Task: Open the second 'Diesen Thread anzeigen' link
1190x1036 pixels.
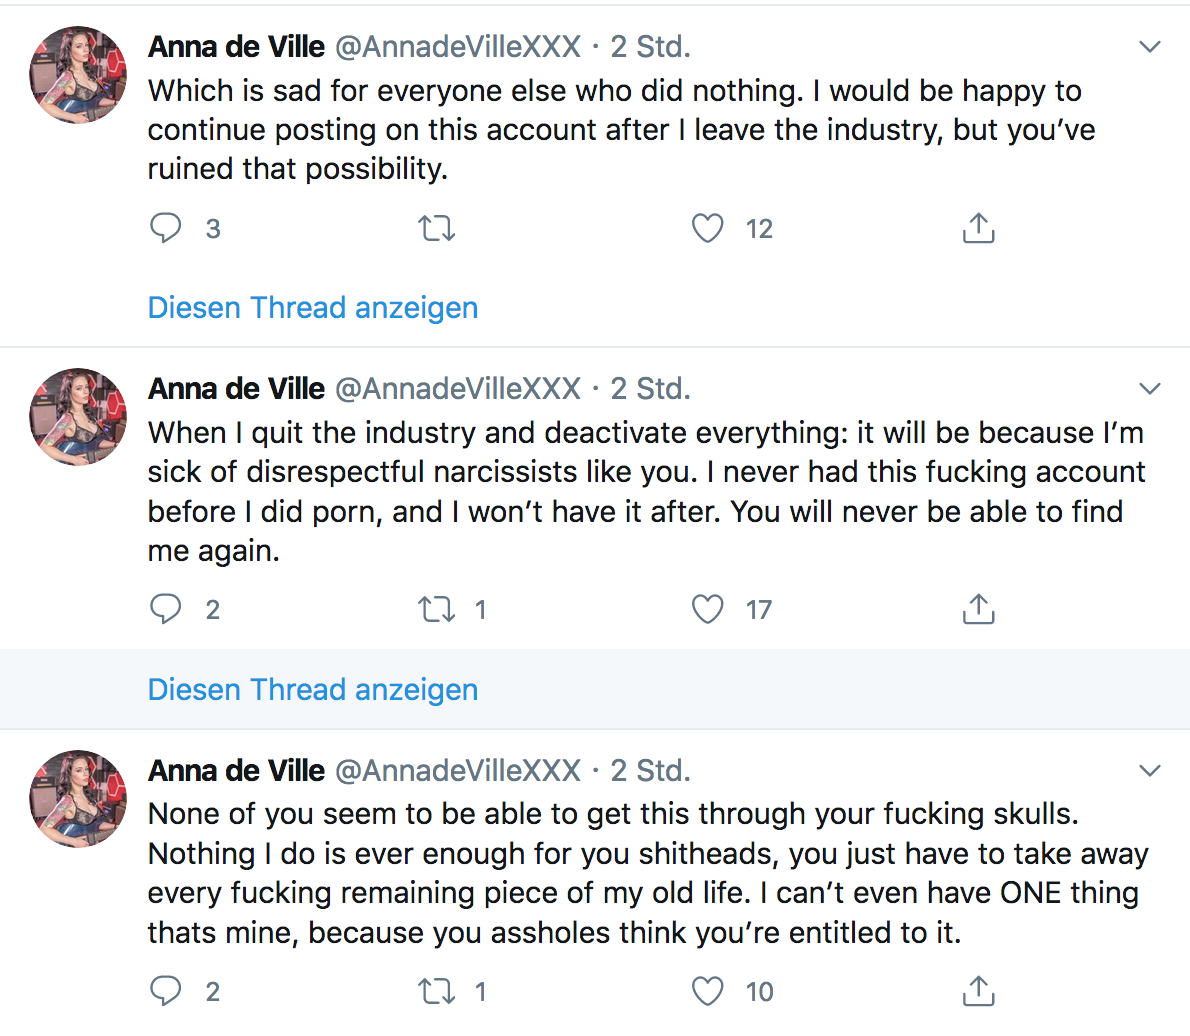Action: click(313, 689)
